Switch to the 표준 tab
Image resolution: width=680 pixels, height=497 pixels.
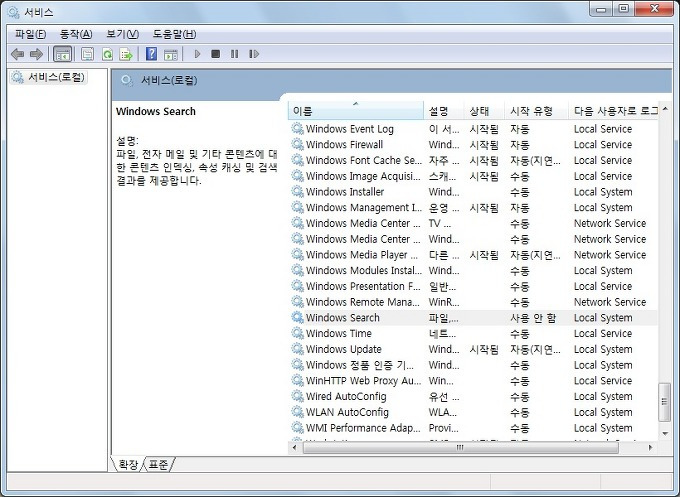(158, 464)
